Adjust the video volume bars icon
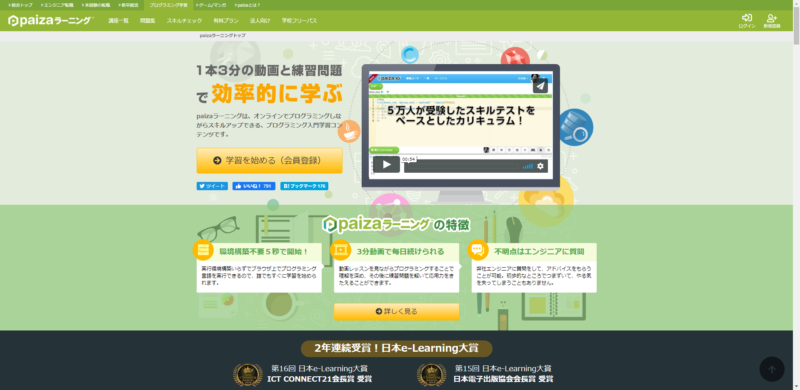This screenshot has width=800, height=390. (x=528, y=166)
